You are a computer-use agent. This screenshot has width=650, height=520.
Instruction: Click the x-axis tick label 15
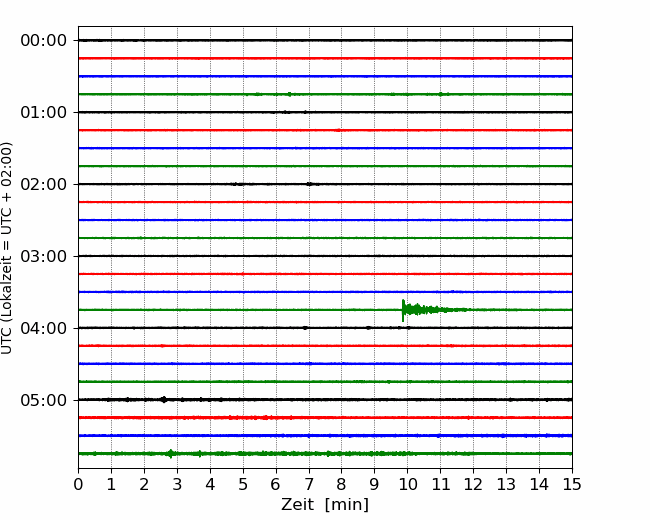572,484
